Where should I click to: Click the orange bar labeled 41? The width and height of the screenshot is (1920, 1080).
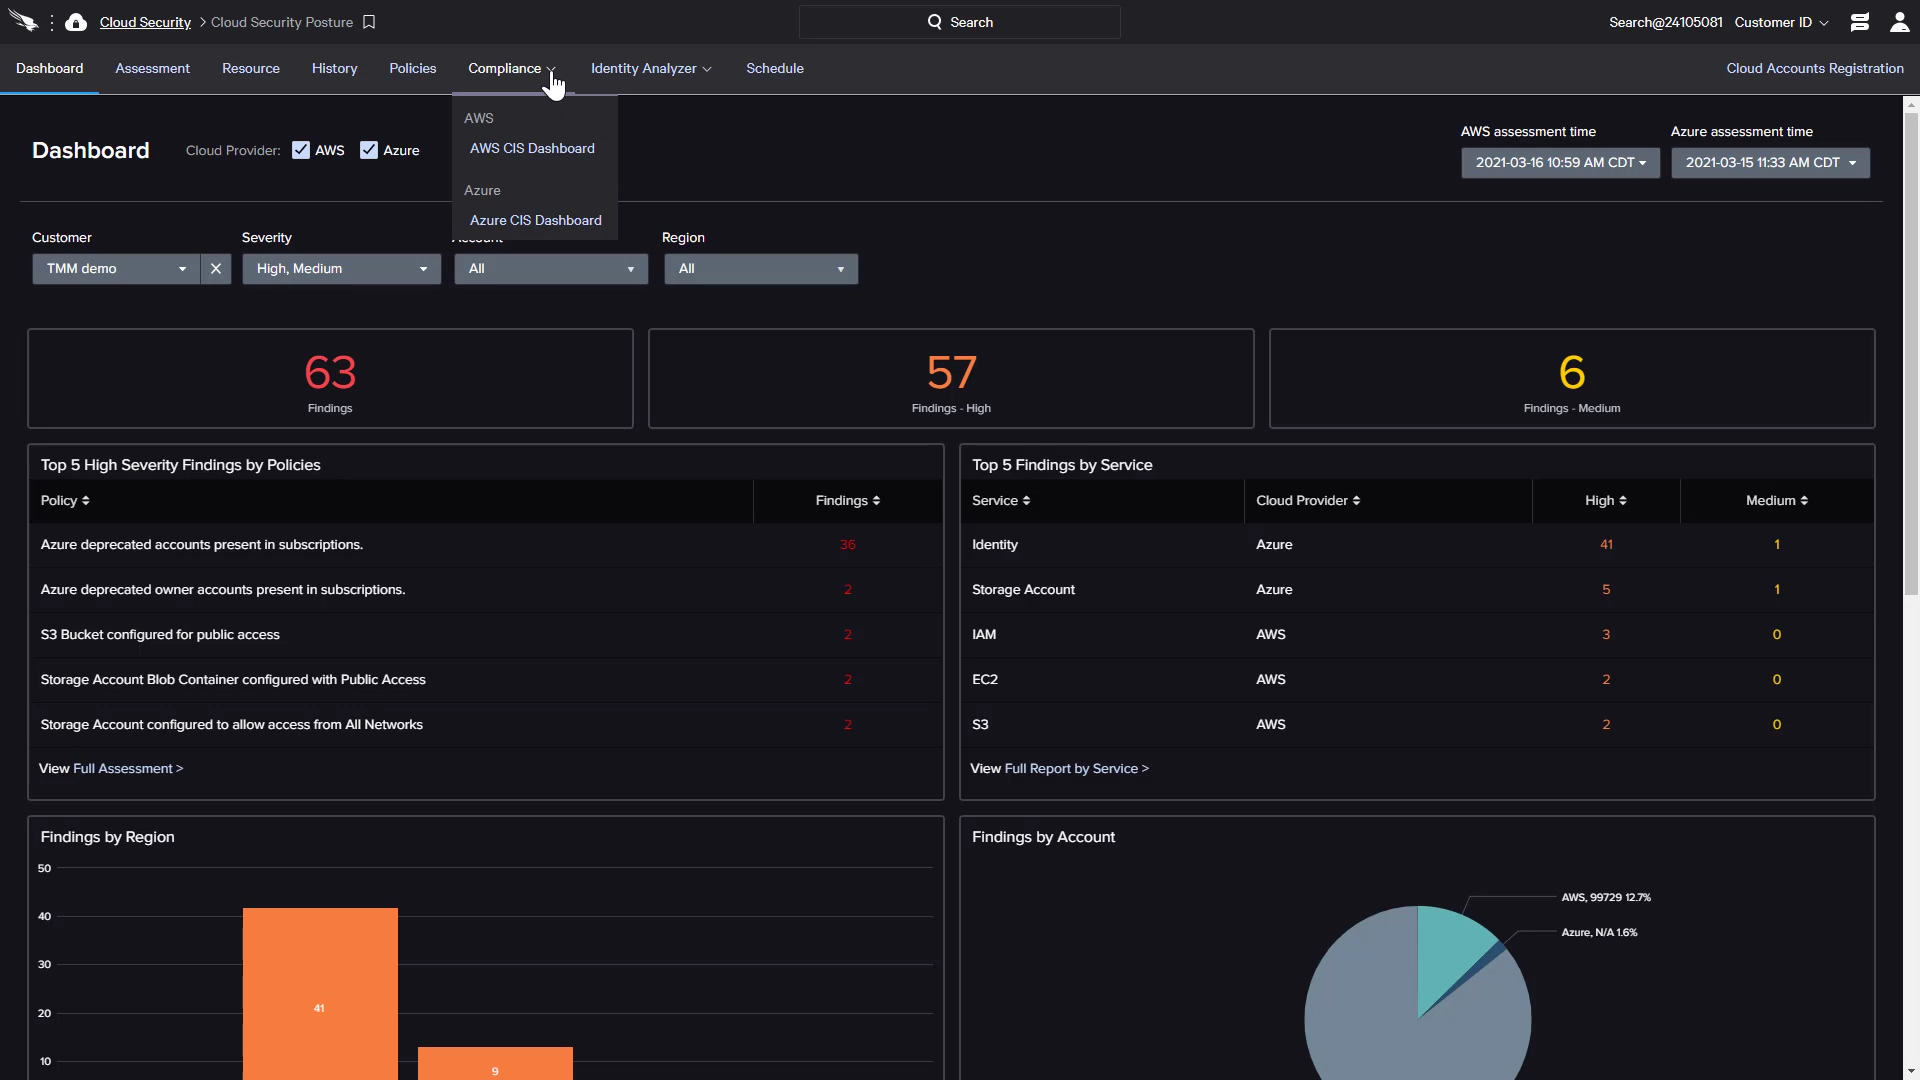(320, 993)
